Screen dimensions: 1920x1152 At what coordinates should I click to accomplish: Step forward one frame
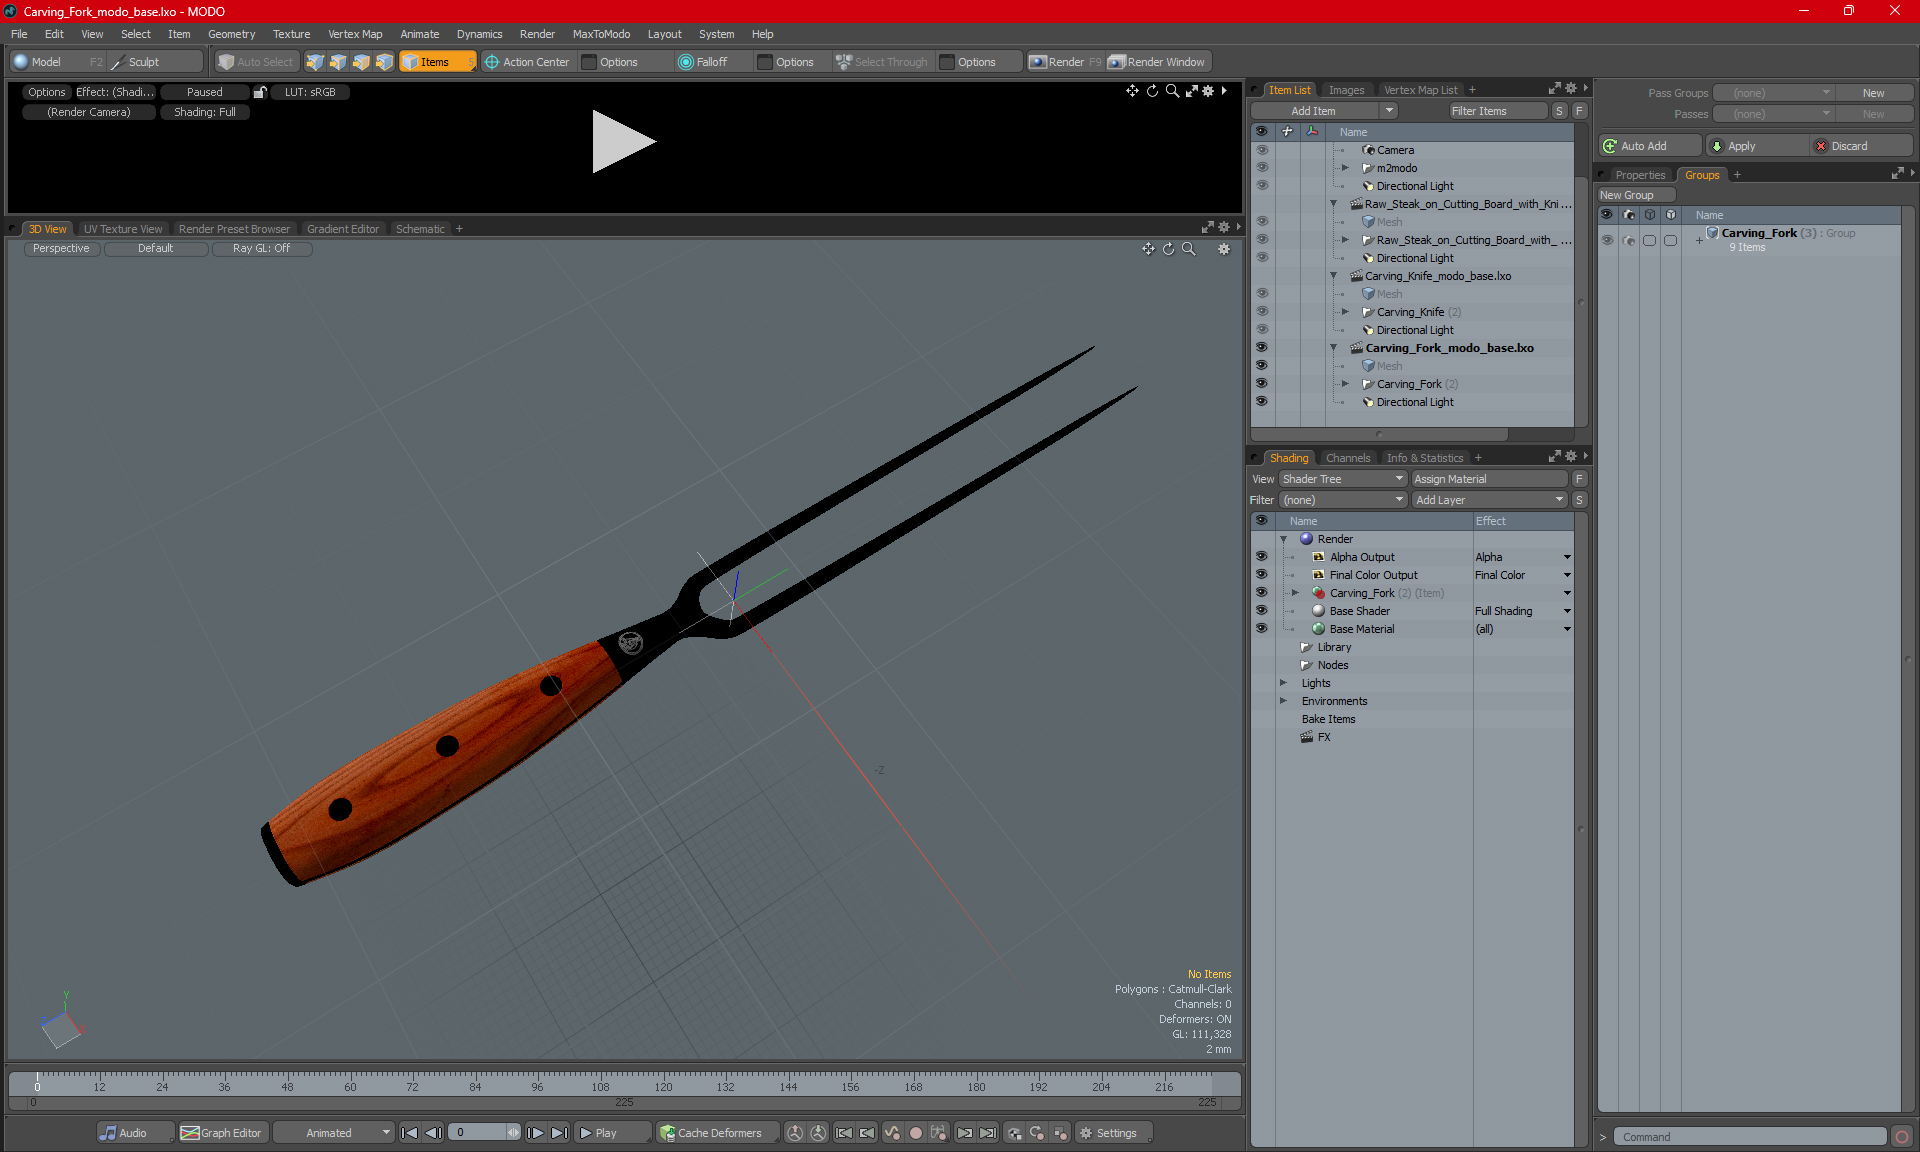(536, 1133)
